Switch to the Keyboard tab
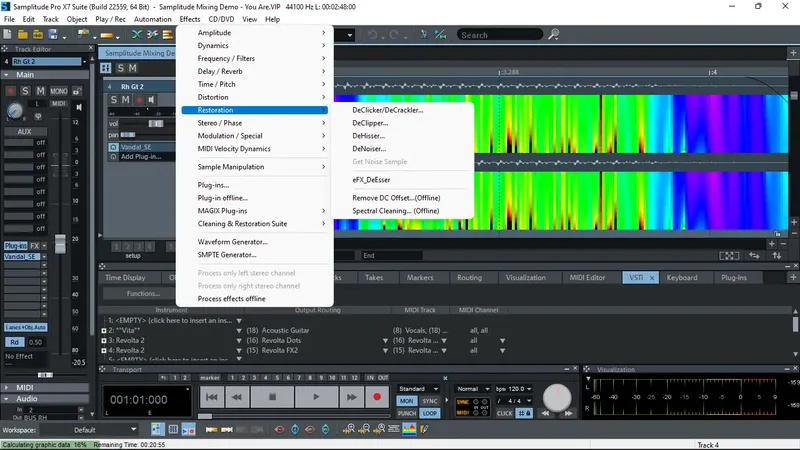 click(x=682, y=277)
